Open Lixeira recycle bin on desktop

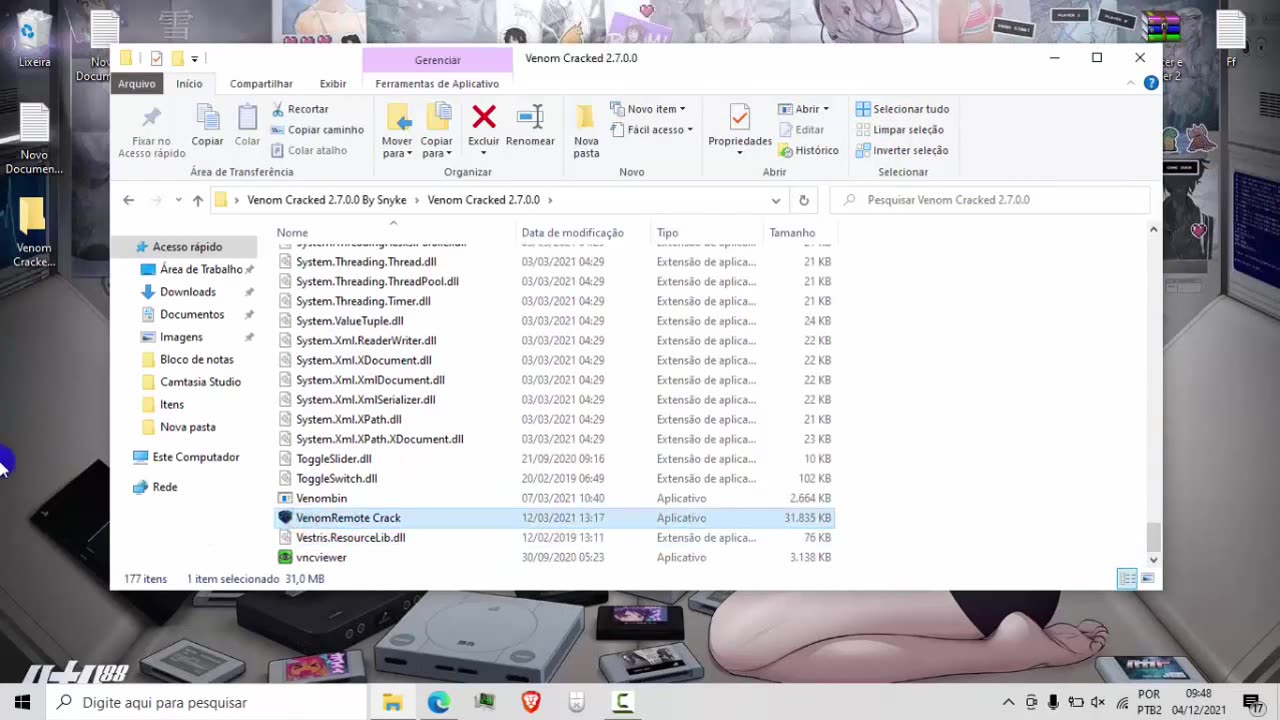[x=34, y=40]
